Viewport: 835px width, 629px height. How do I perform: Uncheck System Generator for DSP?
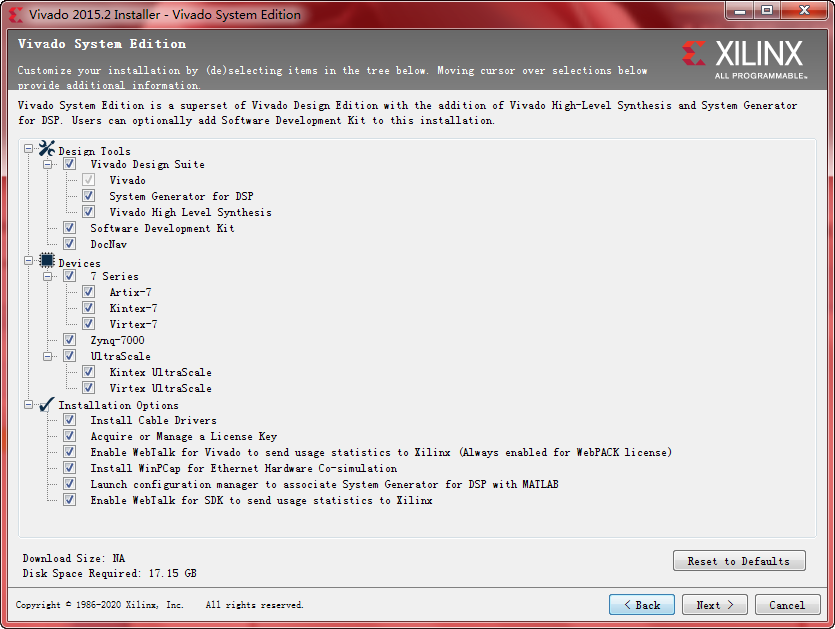(x=88, y=196)
